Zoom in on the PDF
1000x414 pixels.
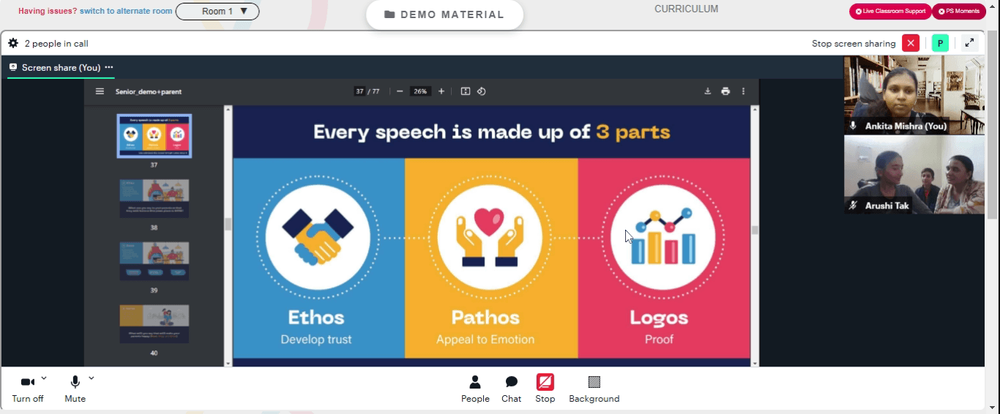tap(441, 91)
